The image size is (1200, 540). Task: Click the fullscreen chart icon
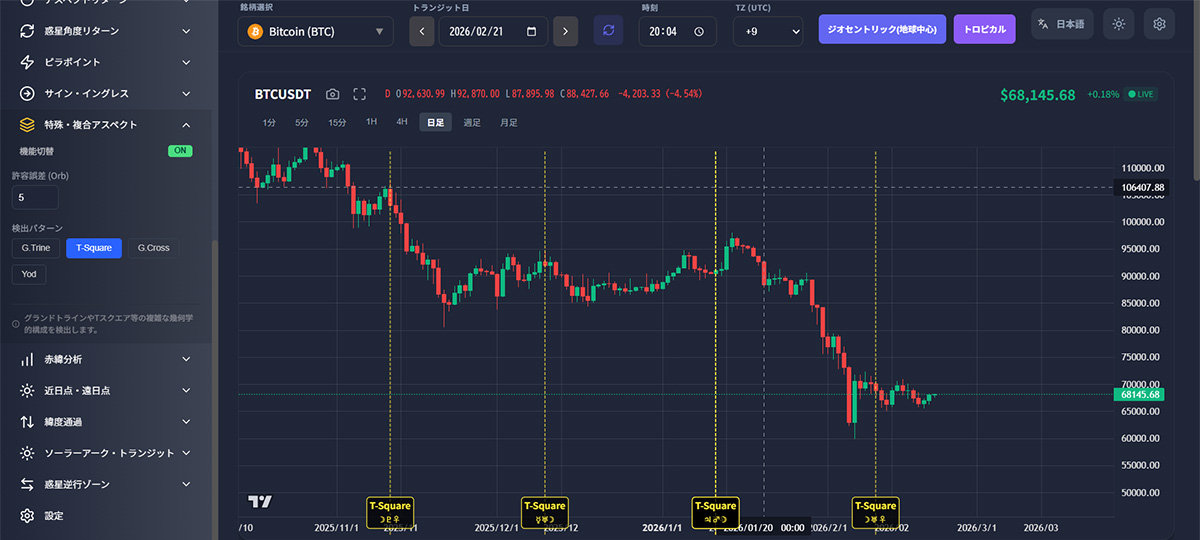click(x=359, y=94)
